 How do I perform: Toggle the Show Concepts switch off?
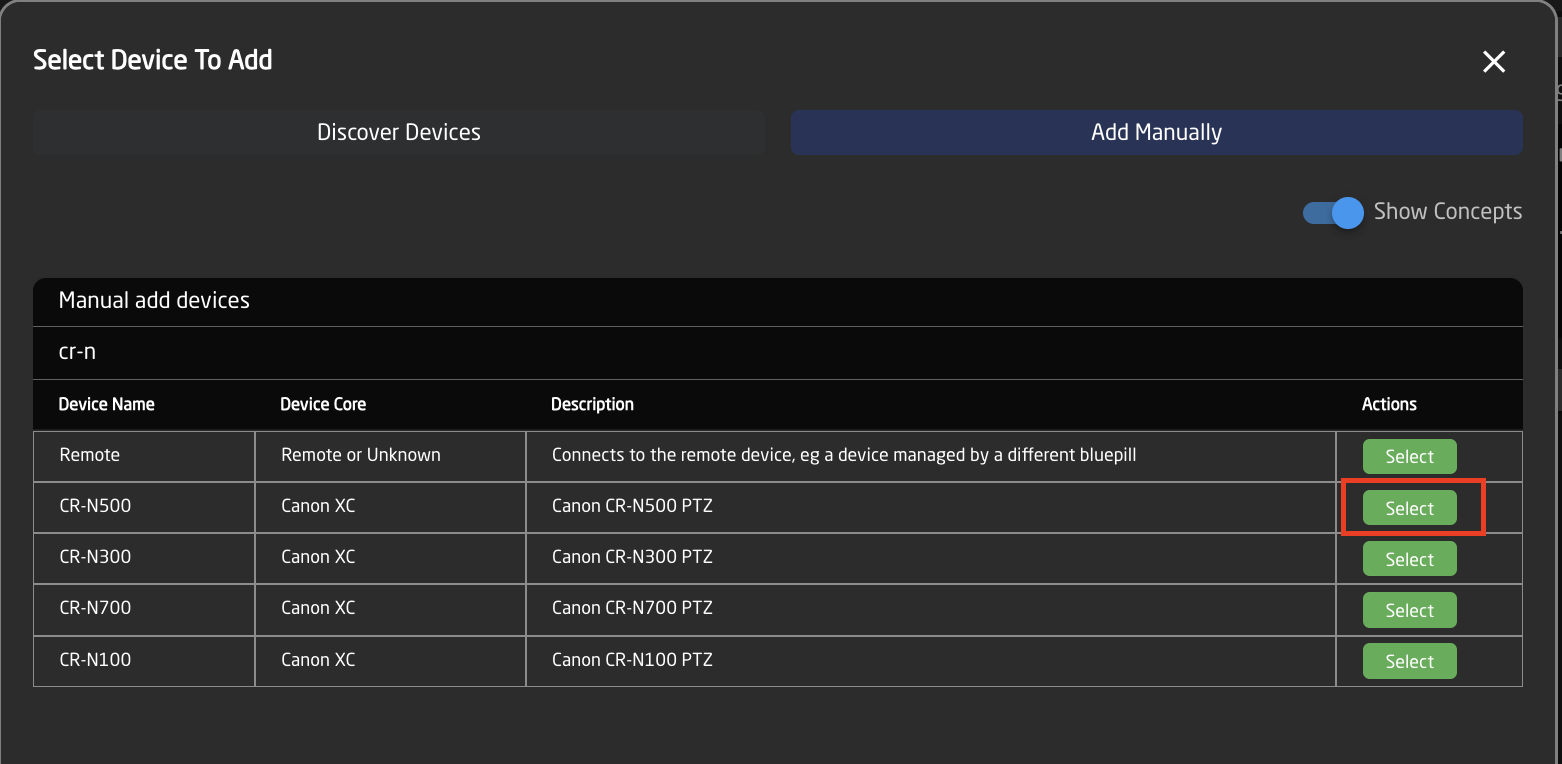[1332, 212]
